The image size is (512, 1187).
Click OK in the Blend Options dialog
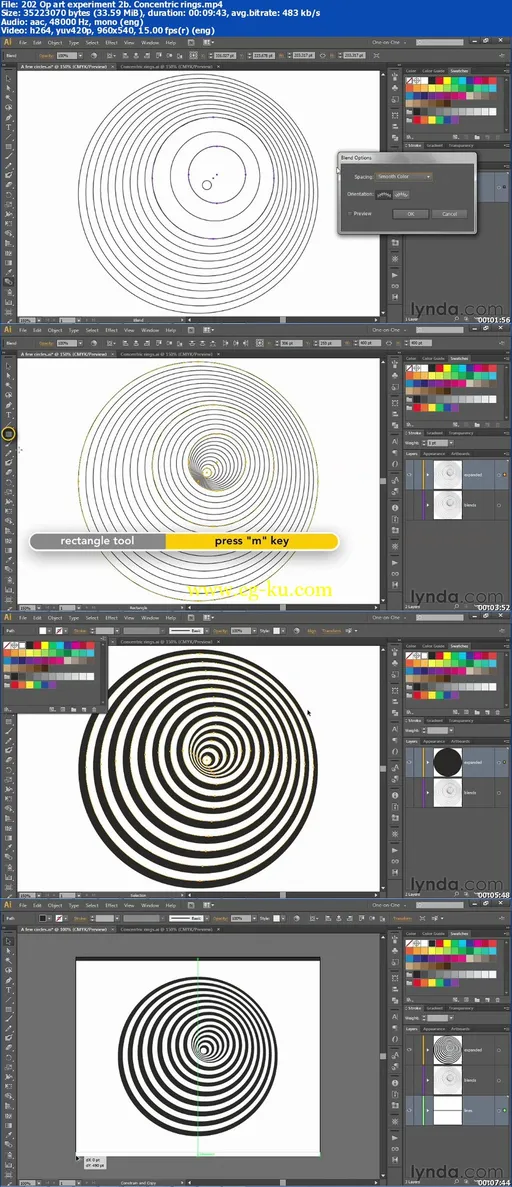pyautogui.click(x=410, y=213)
